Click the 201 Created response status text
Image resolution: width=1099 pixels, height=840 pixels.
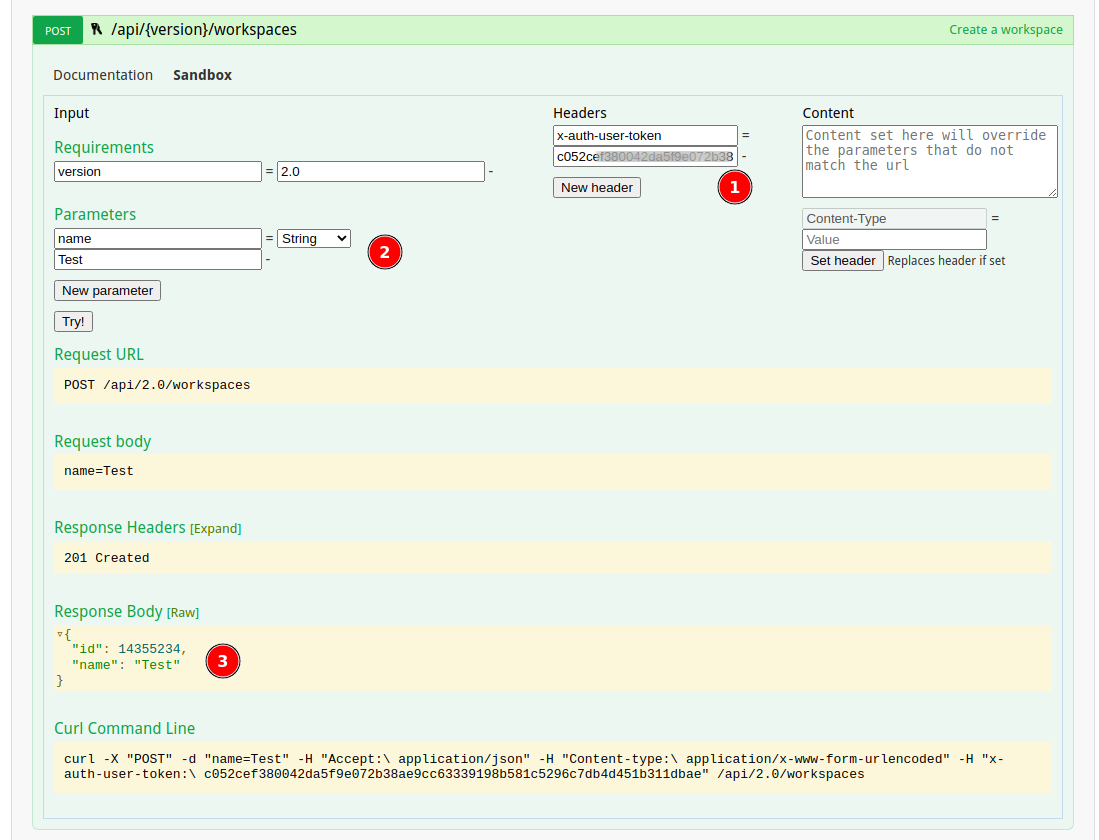coord(107,558)
